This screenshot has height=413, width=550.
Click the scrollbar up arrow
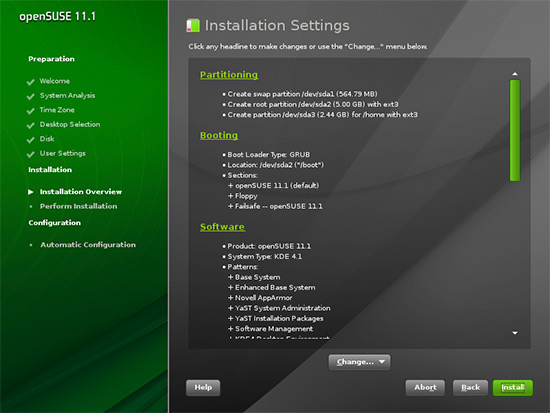click(515, 74)
